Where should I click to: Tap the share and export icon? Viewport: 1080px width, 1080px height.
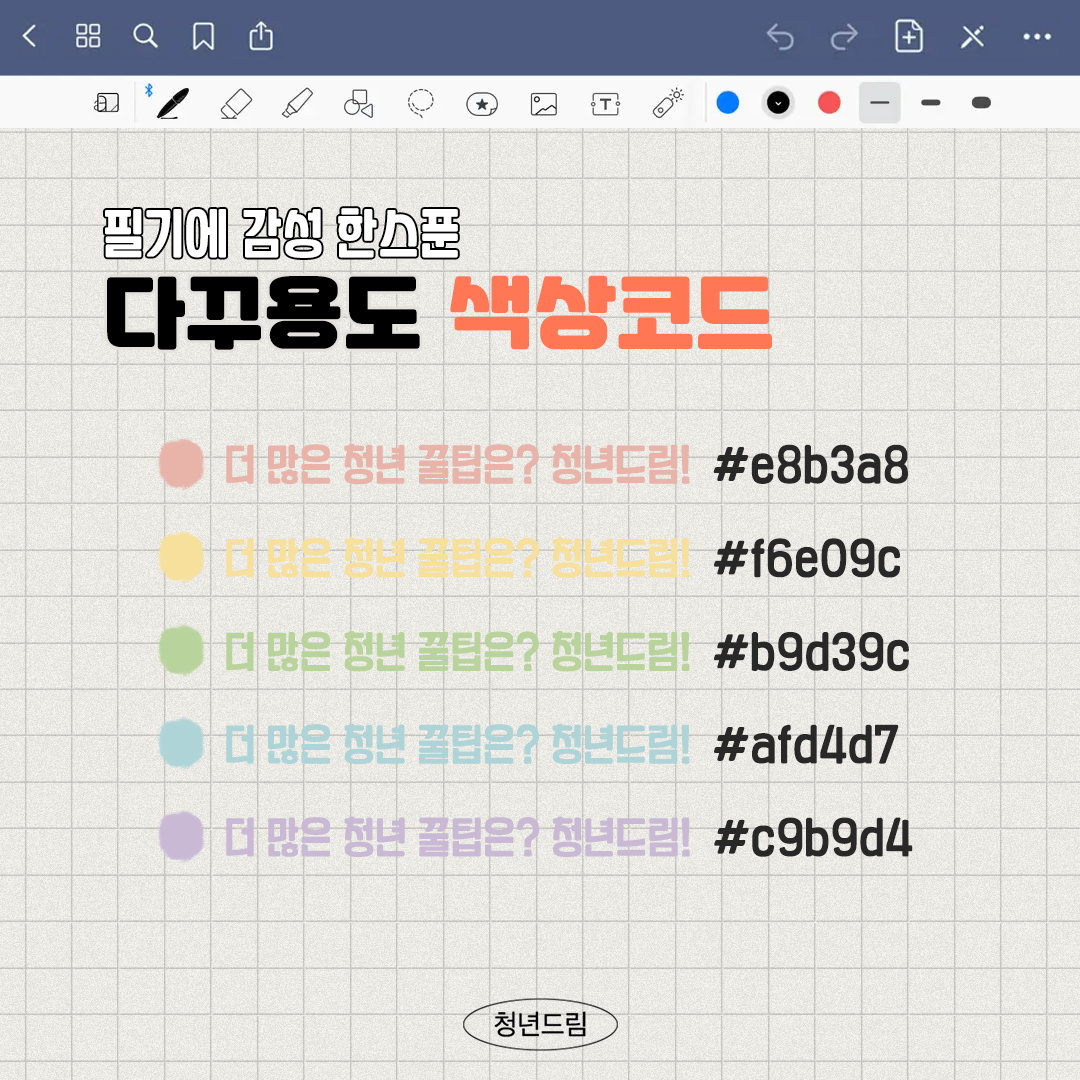point(260,37)
